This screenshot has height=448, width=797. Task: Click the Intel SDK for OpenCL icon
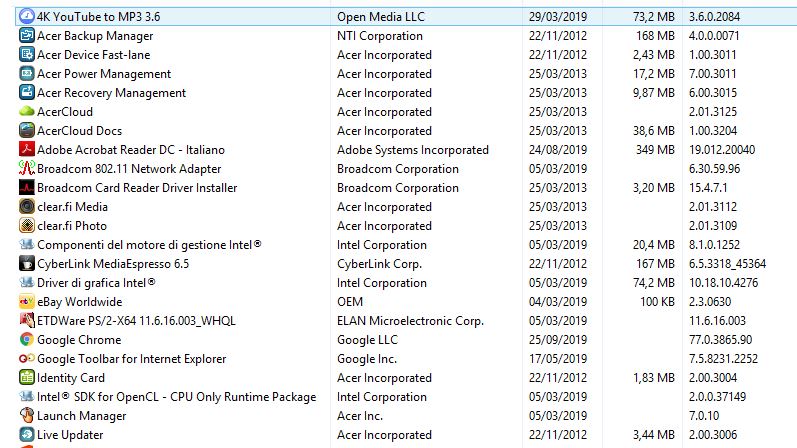click(x=26, y=396)
